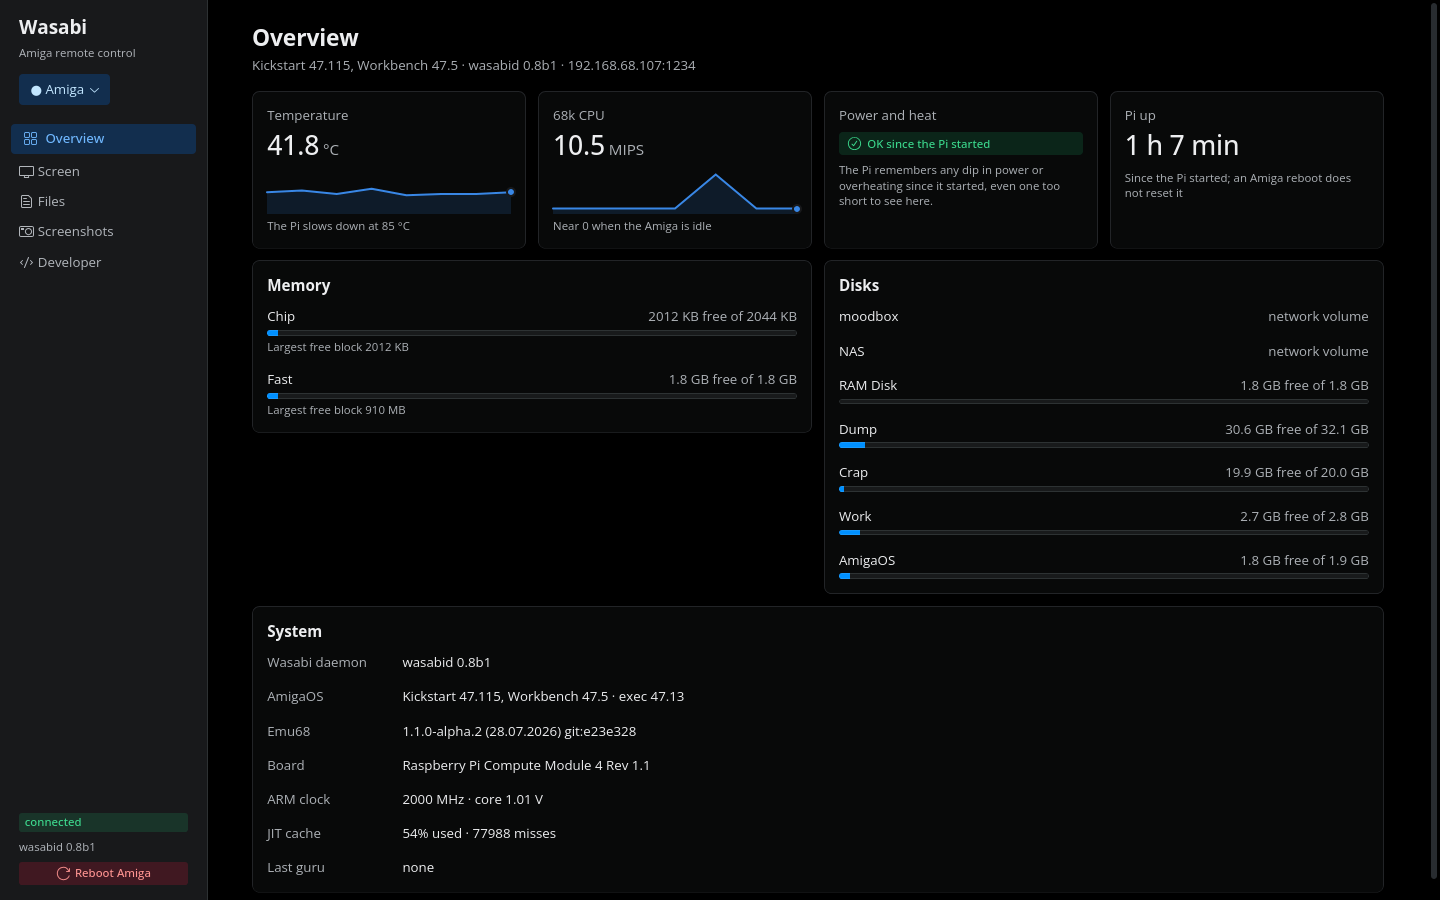
Task: Click the Reboot Amiga button
Action: (x=103, y=874)
